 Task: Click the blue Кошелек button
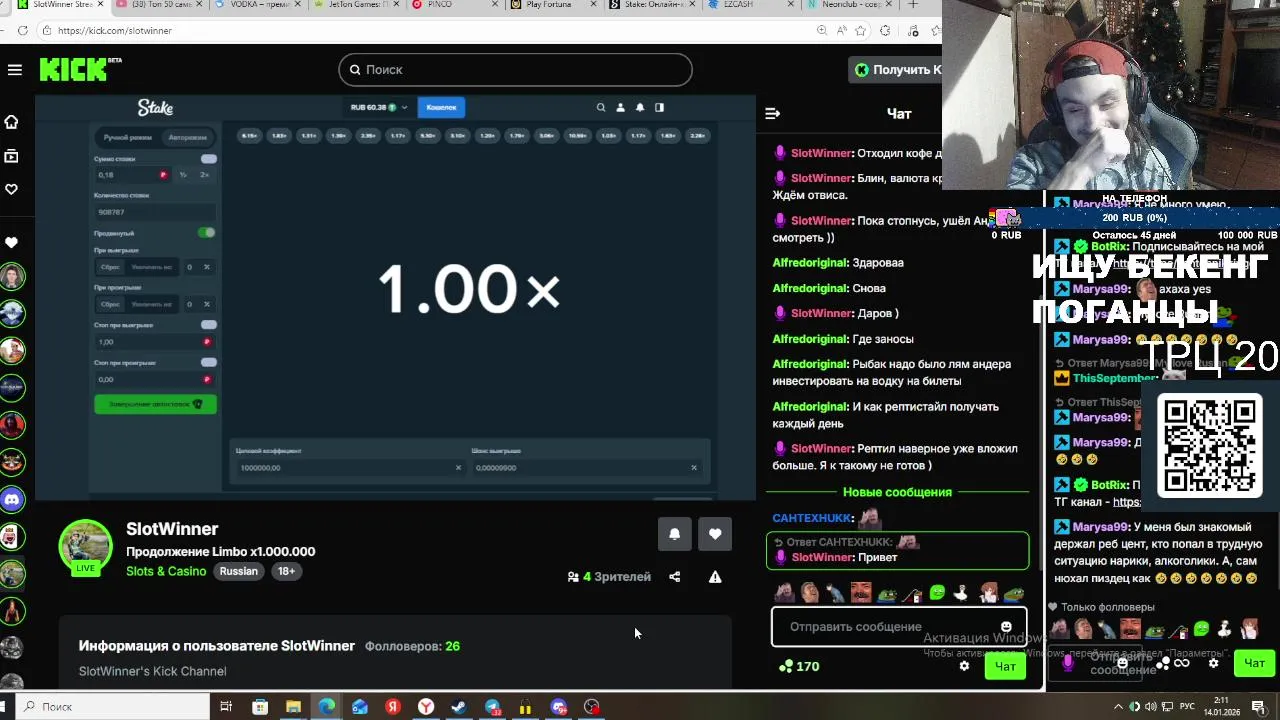(x=441, y=107)
